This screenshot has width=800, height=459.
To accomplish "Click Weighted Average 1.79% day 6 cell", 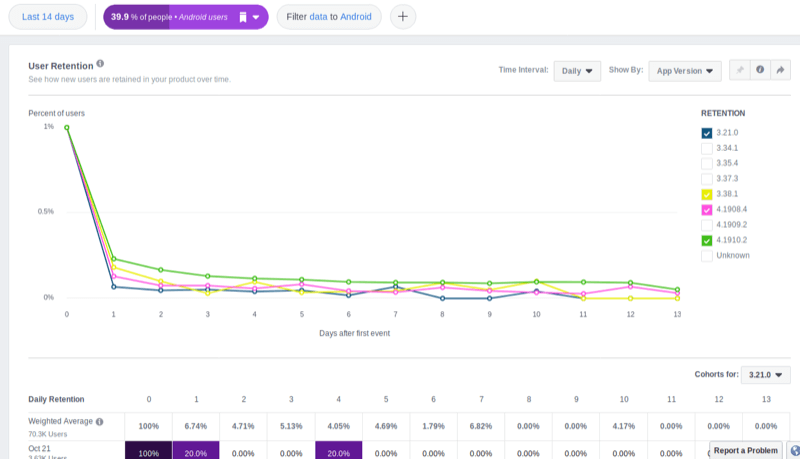I will click(x=433, y=426).
